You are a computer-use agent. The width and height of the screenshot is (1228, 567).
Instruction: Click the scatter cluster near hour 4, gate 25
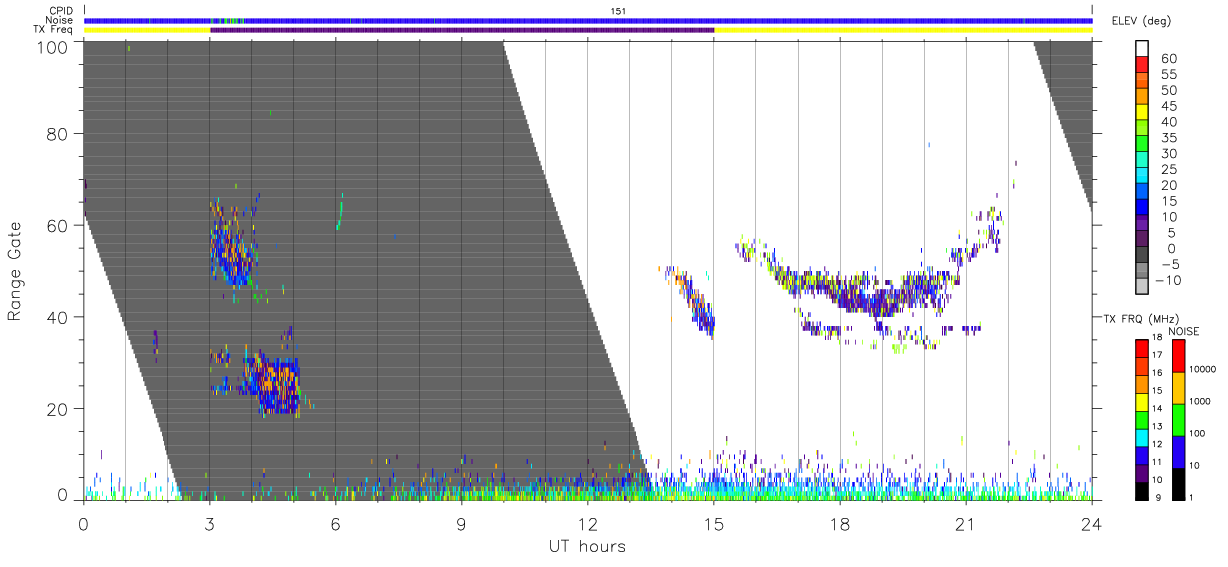(x=270, y=384)
